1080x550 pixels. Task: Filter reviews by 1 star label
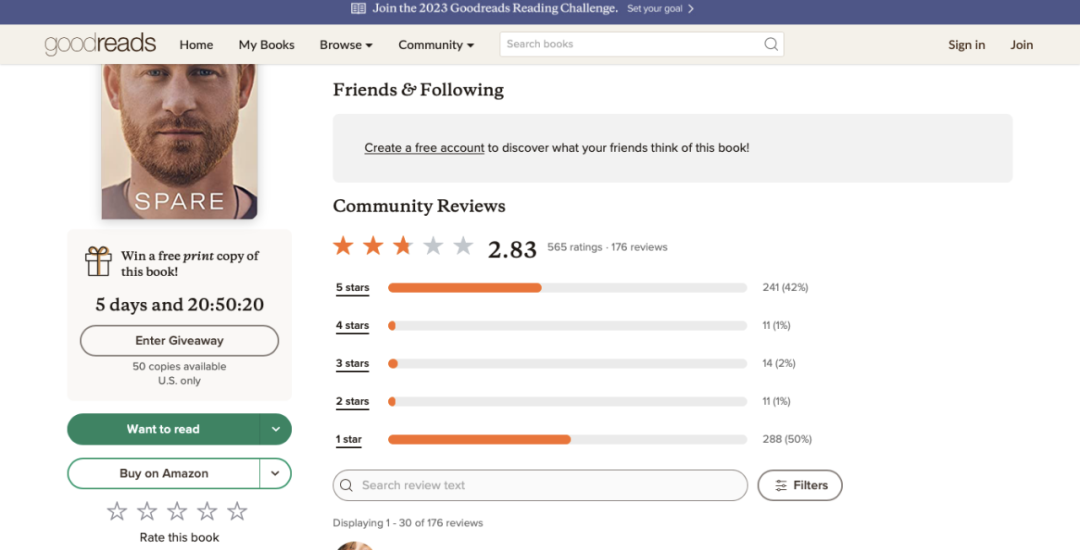(349, 439)
